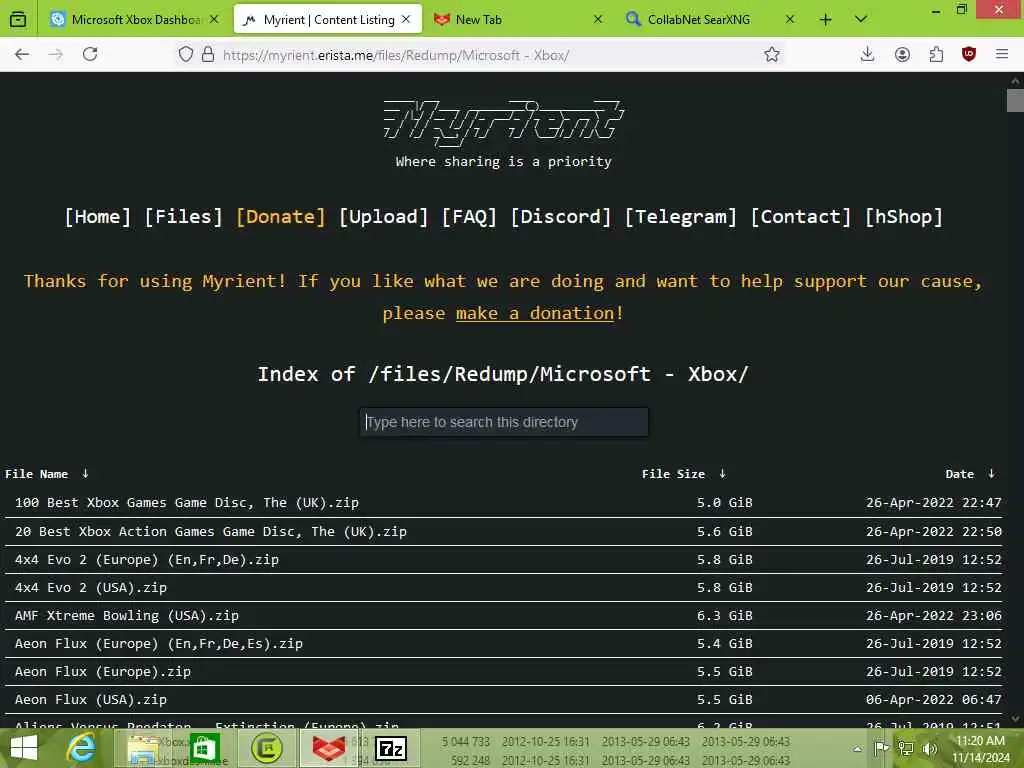Bookmark this page with the star icon
1024x768 pixels.
772,55
